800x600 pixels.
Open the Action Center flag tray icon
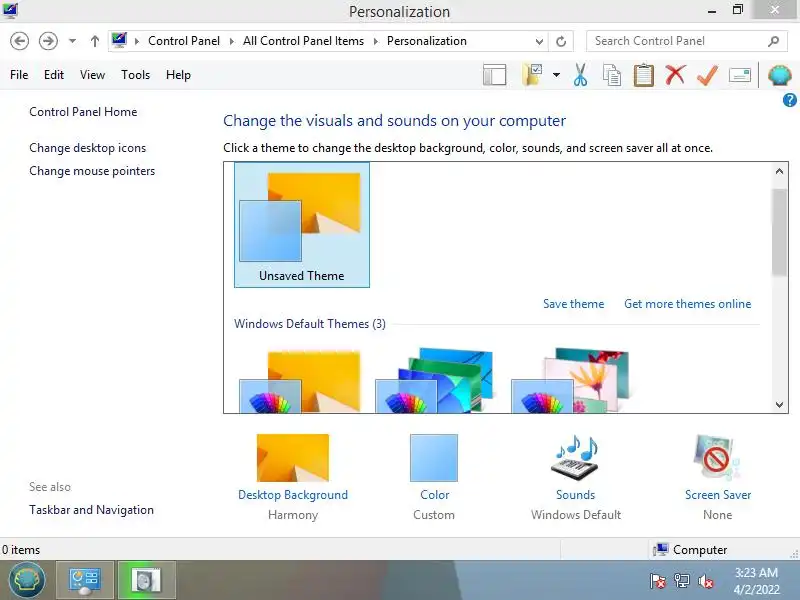(x=658, y=581)
